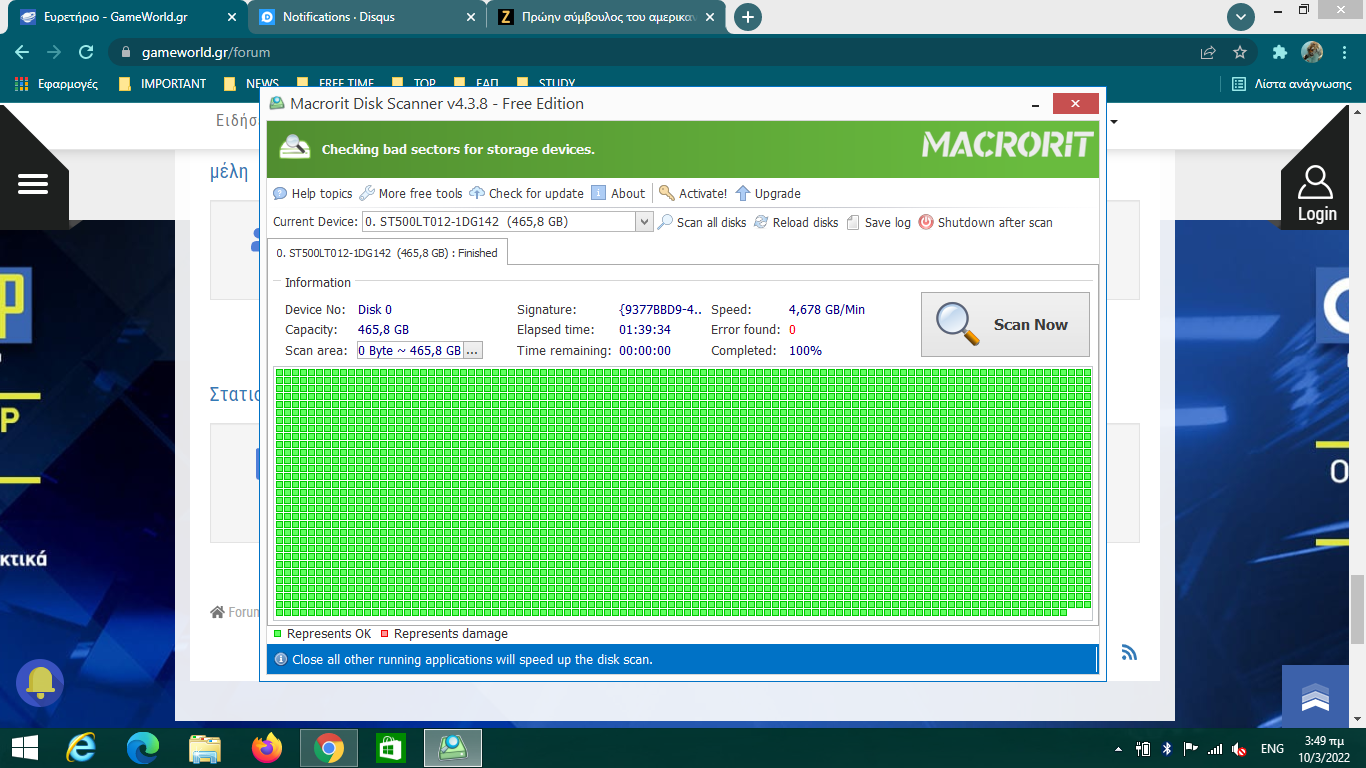
Task: Open Firefox from the taskbar
Action: 267,748
